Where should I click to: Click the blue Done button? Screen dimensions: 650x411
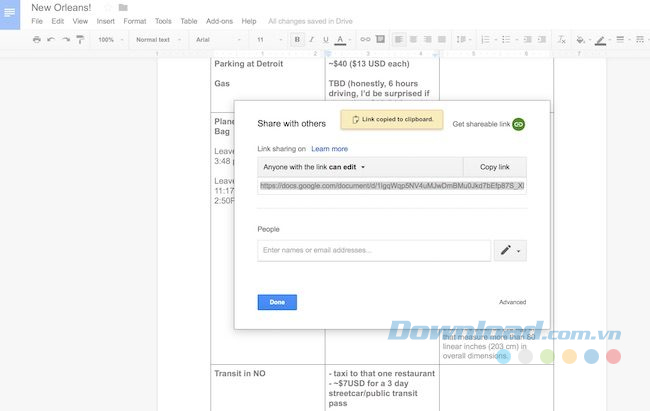[x=277, y=302]
